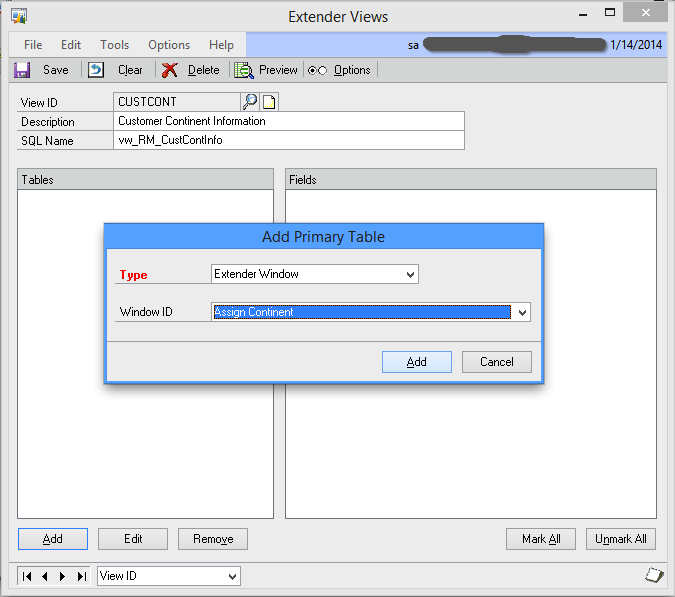
Task: Jump to first record navigation arrow
Action: point(28,576)
